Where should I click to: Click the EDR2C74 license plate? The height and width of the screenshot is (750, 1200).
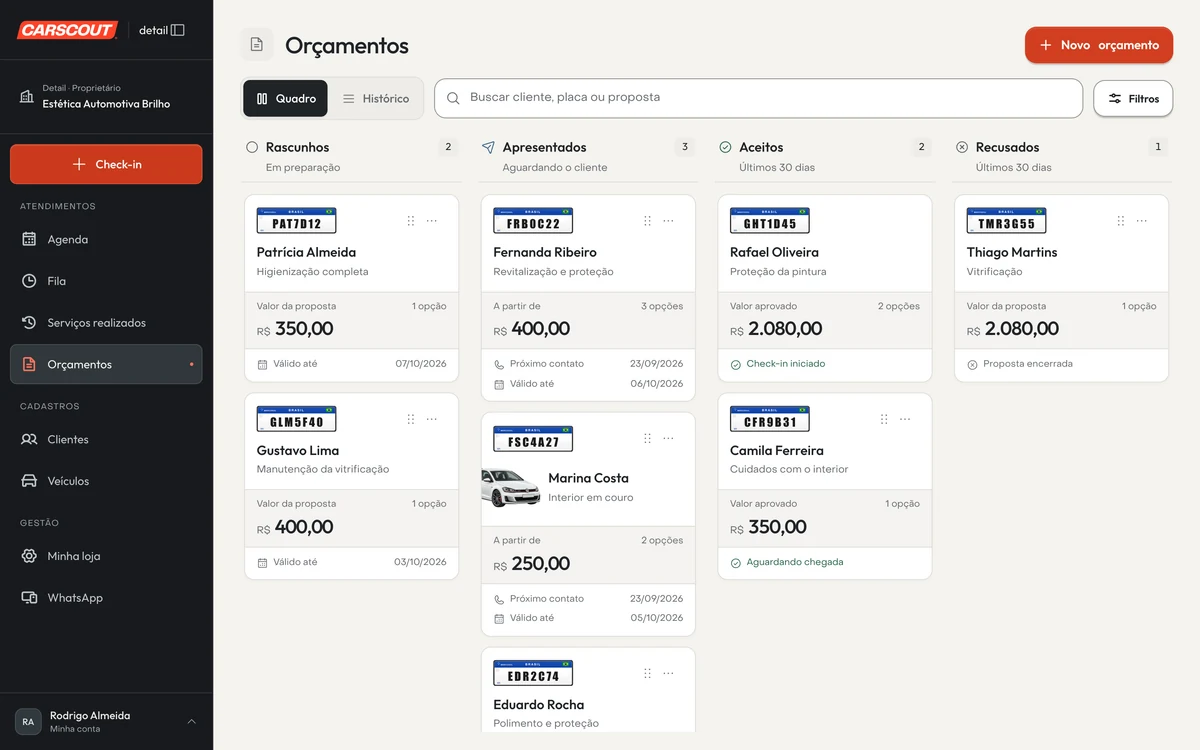click(533, 673)
